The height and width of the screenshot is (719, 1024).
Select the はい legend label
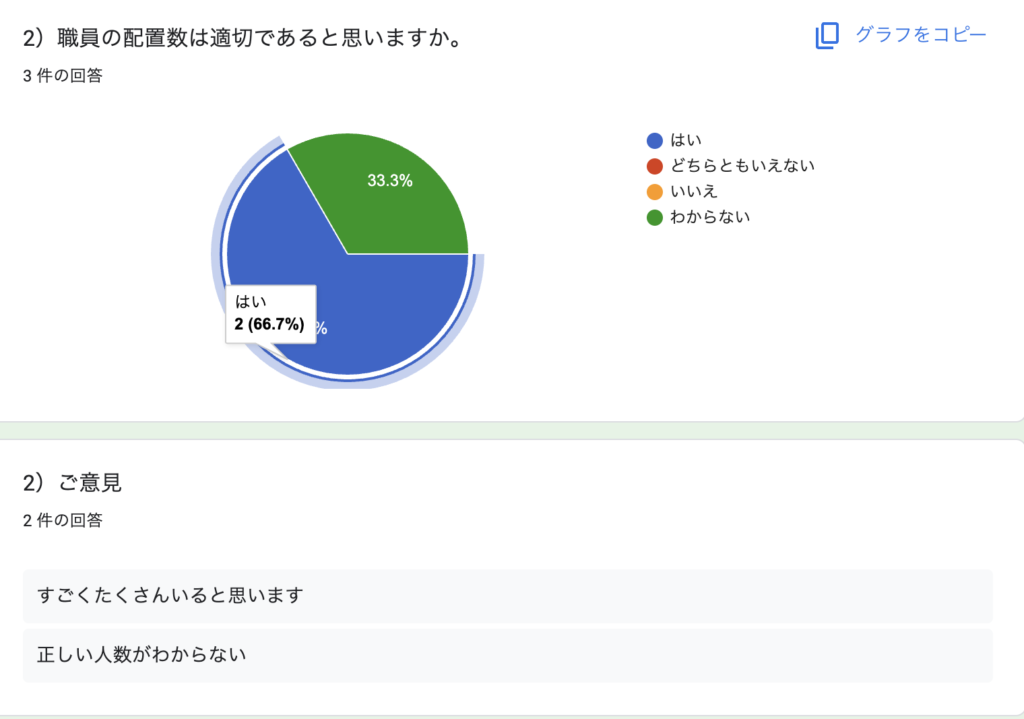(686, 141)
